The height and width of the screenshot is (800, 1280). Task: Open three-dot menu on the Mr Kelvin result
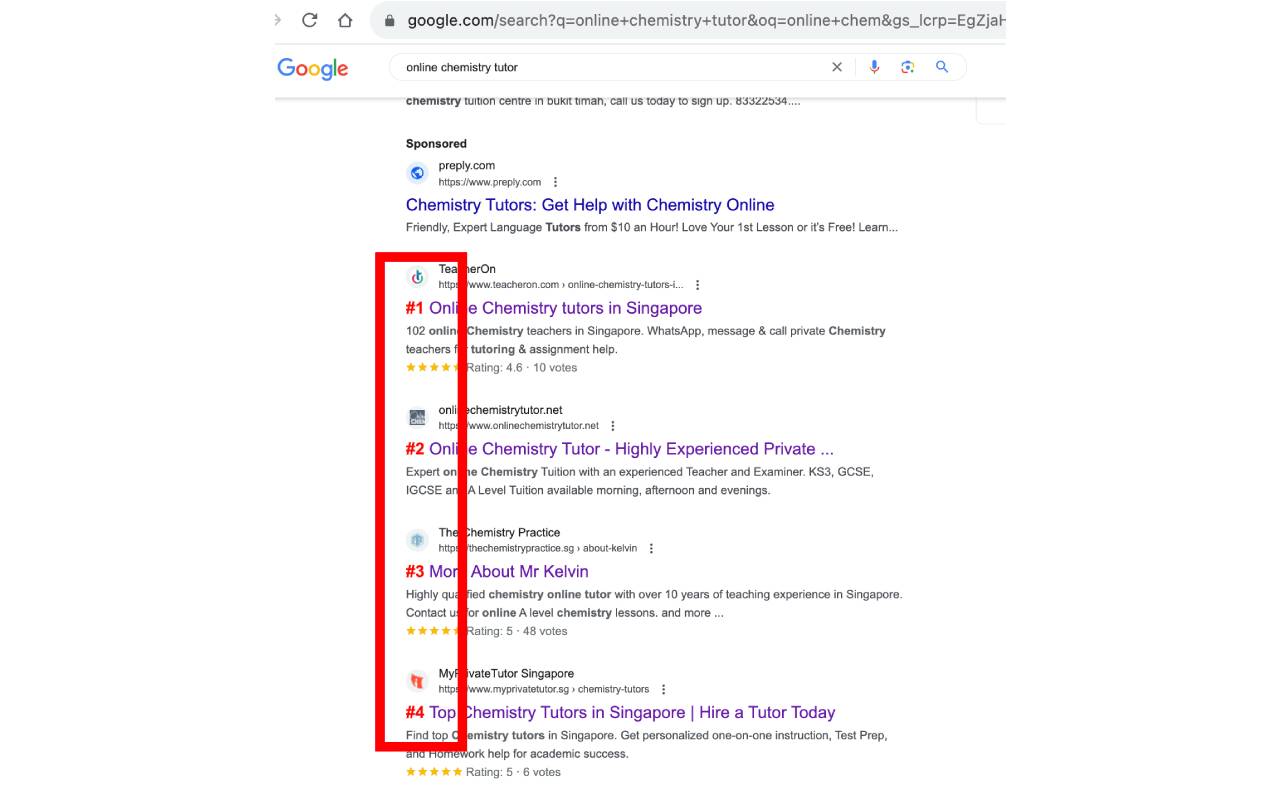pyautogui.click(x=651, y=548)
